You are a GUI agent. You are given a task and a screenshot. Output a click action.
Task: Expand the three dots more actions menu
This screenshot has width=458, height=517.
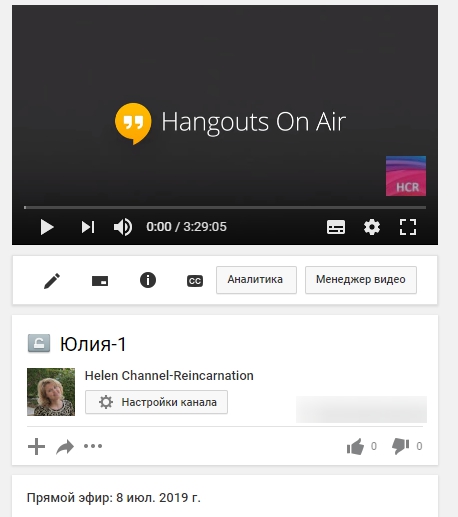click(93, 446)
